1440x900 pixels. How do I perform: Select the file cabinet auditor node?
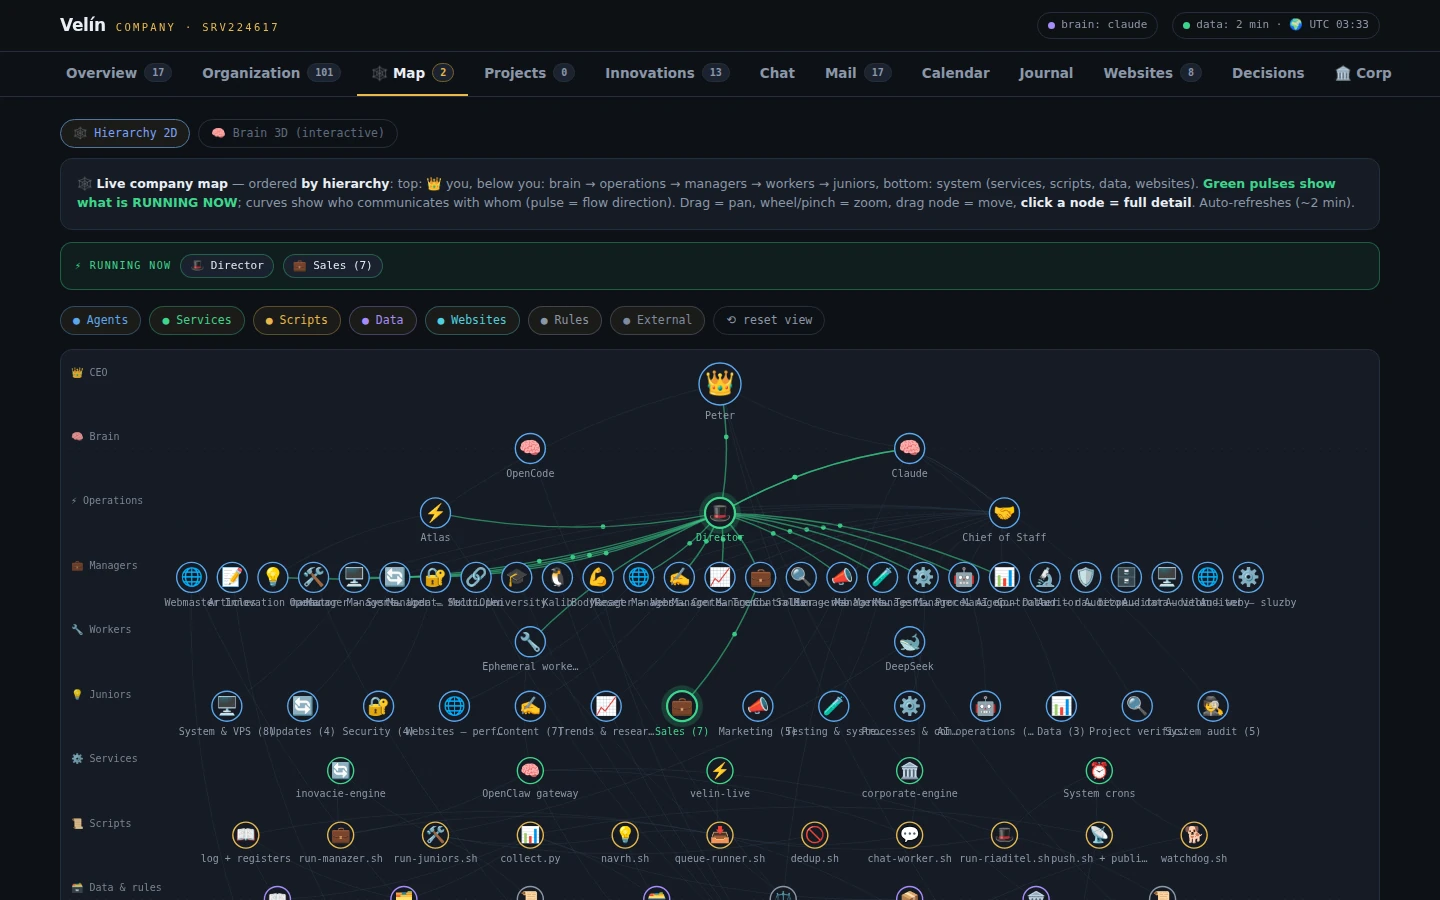point(1126,577)
